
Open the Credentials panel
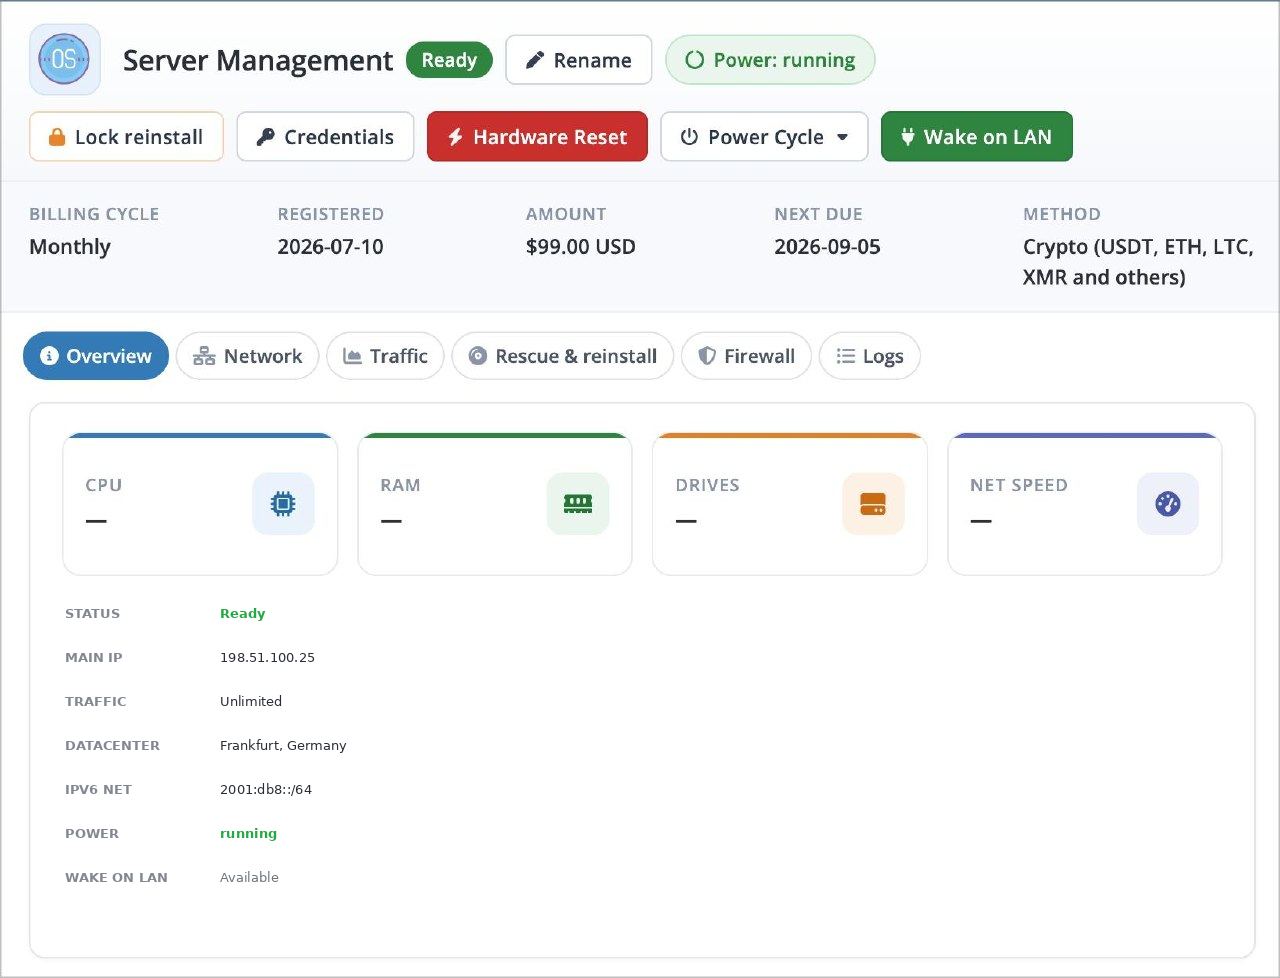tap(325, 137)
